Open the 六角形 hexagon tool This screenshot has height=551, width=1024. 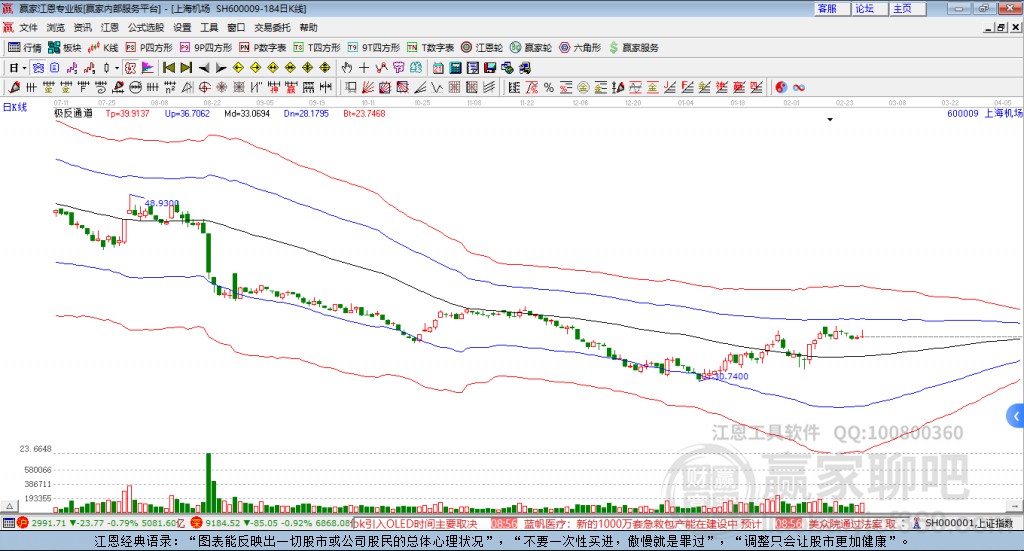coord(580,48)
